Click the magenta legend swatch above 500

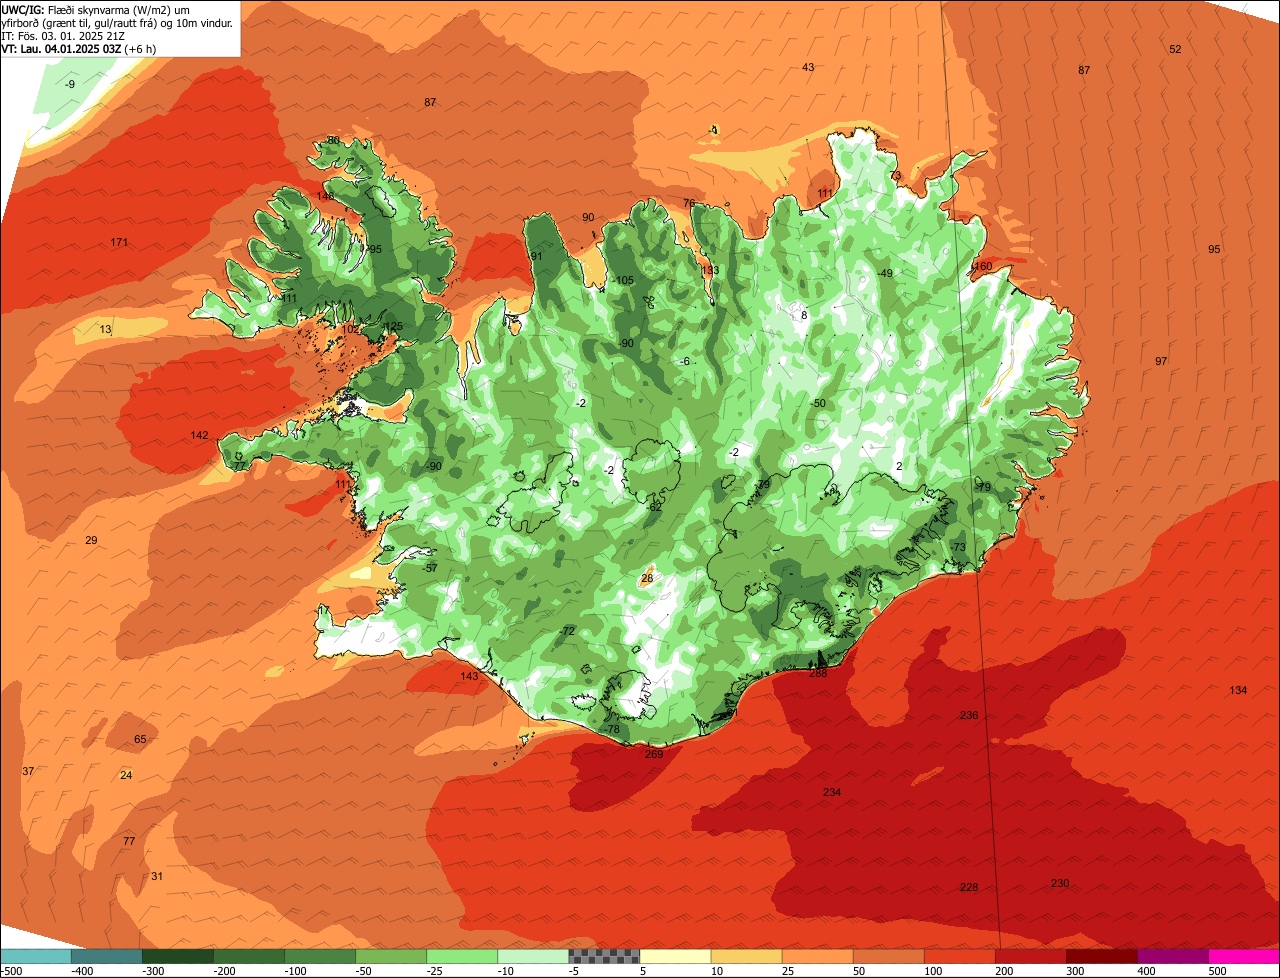point(1244,956)
